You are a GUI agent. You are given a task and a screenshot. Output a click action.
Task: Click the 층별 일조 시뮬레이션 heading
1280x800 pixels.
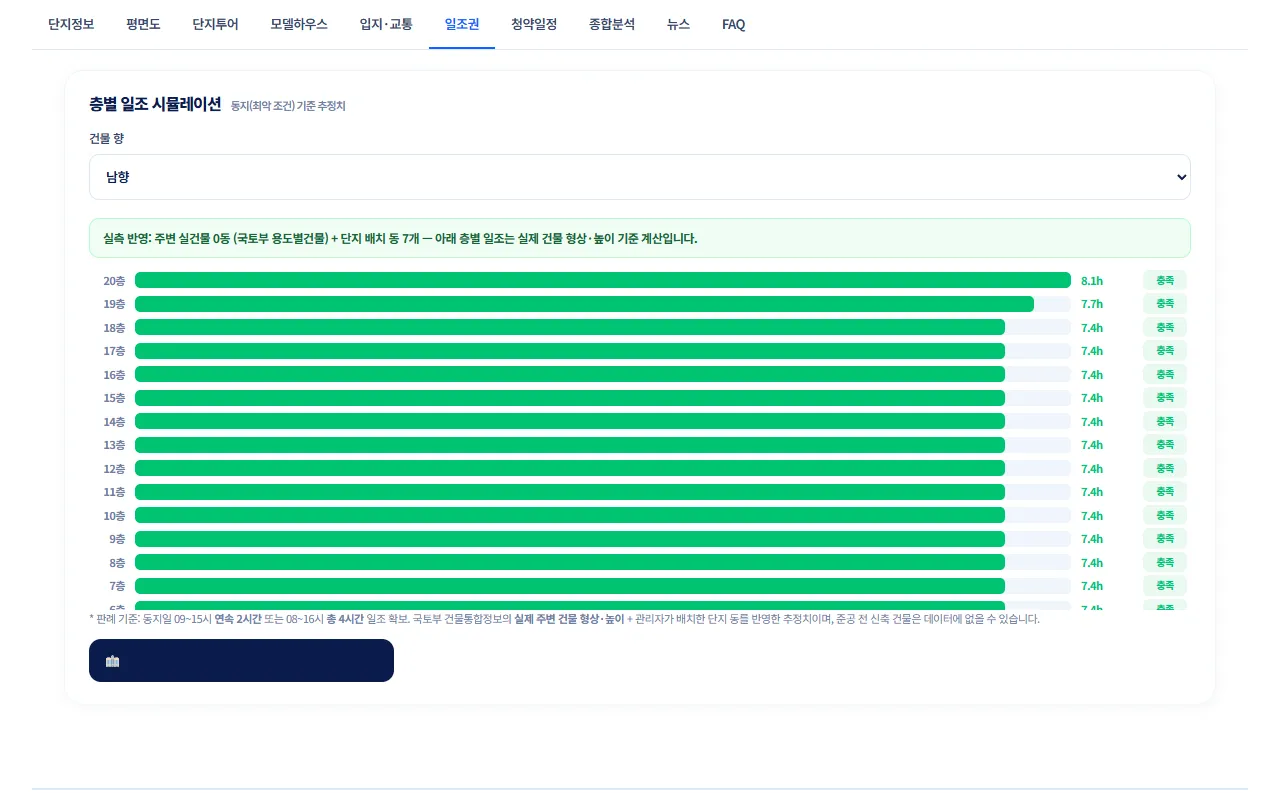click(155, 104)
